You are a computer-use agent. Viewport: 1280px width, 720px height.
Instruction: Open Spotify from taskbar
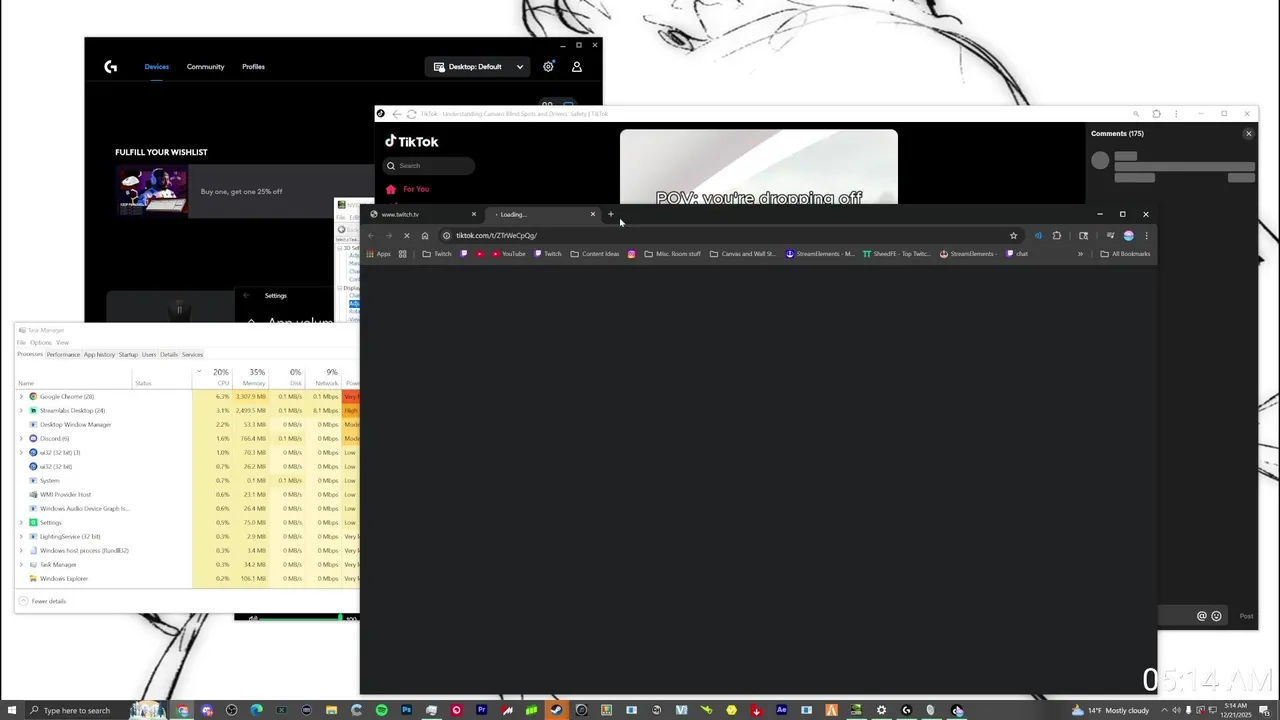click(381, 711)
